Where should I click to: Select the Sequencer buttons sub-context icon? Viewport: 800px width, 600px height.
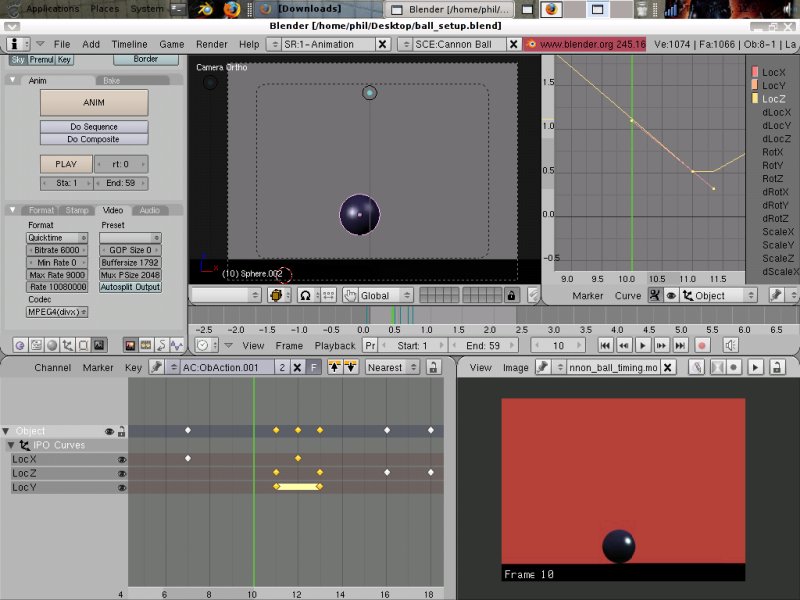click(x=146, y=345)
